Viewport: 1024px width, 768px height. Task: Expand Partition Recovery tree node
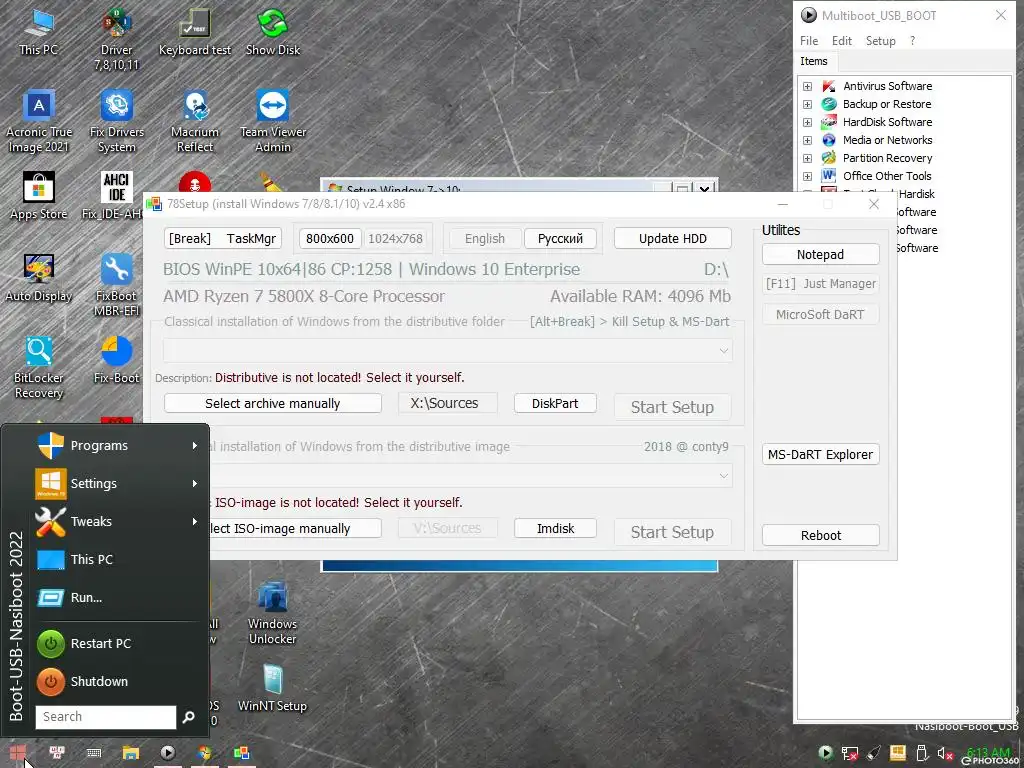[x=808, y=158]
